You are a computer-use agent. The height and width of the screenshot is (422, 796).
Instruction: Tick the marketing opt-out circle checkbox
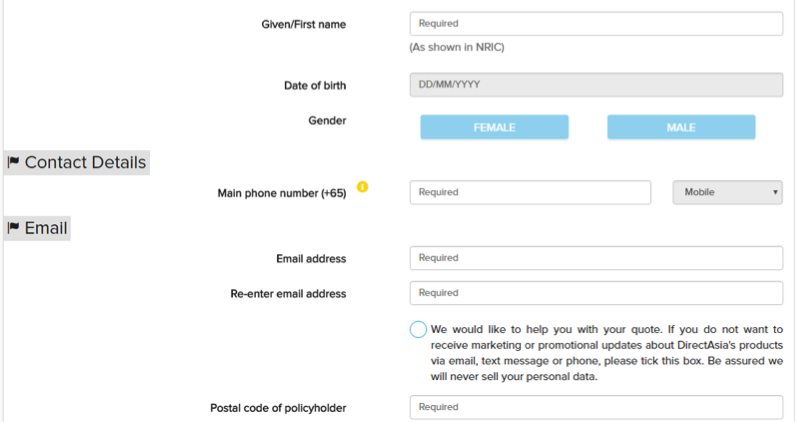pos(418,330)
